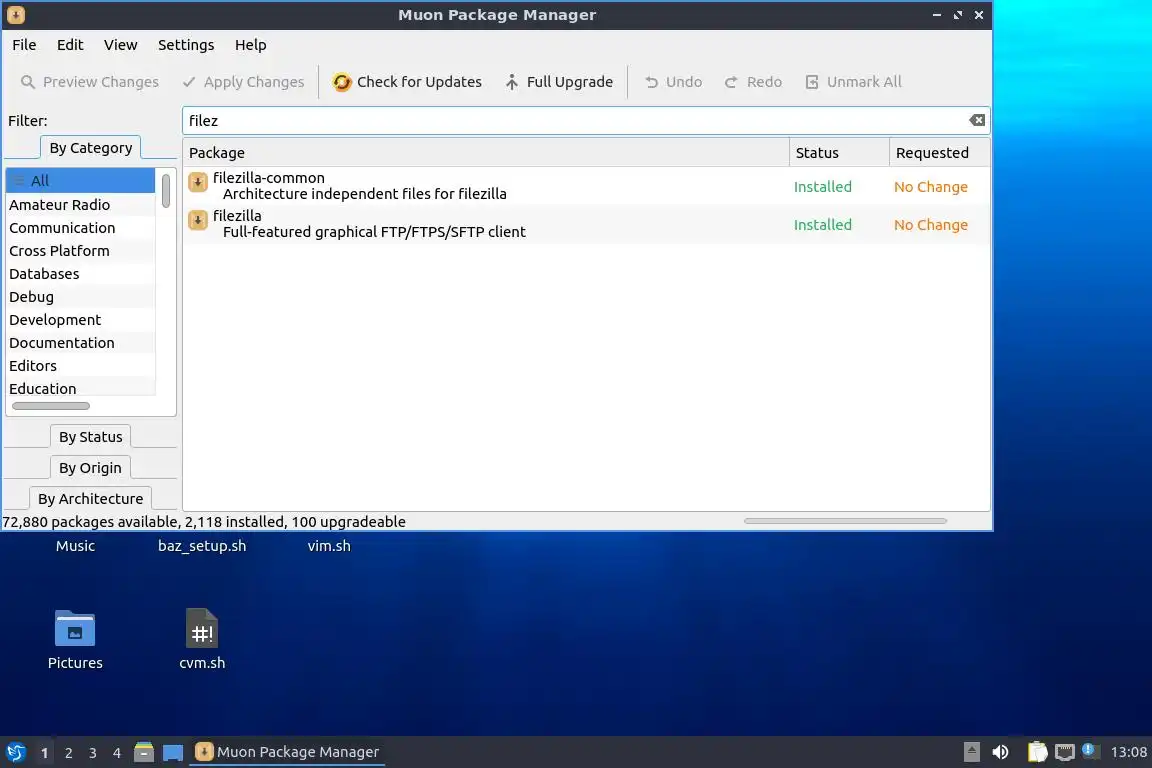Open the Help menu
The image size is (1152, 768).
point(251,45)
